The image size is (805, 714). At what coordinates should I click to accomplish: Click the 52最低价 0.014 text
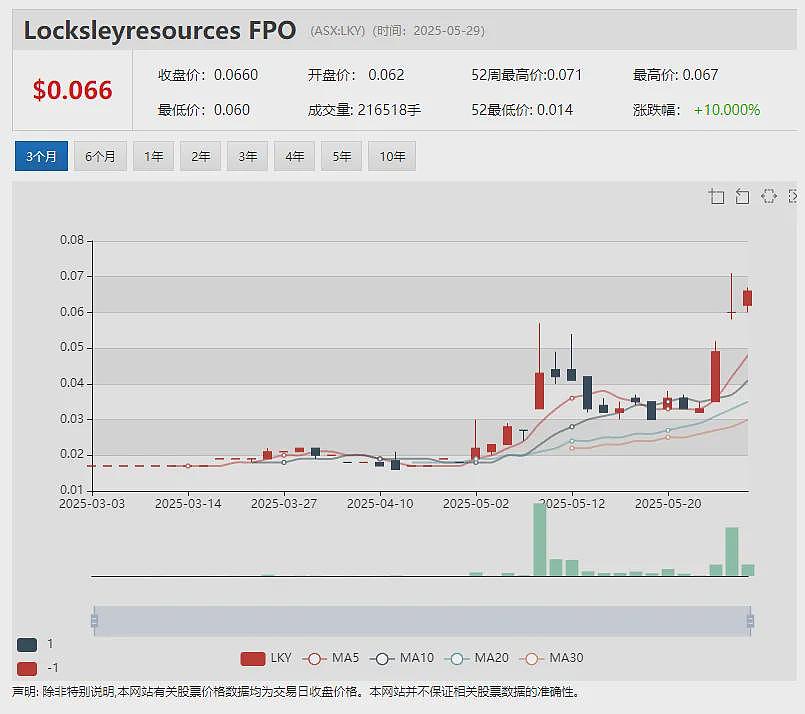point(522,110)
